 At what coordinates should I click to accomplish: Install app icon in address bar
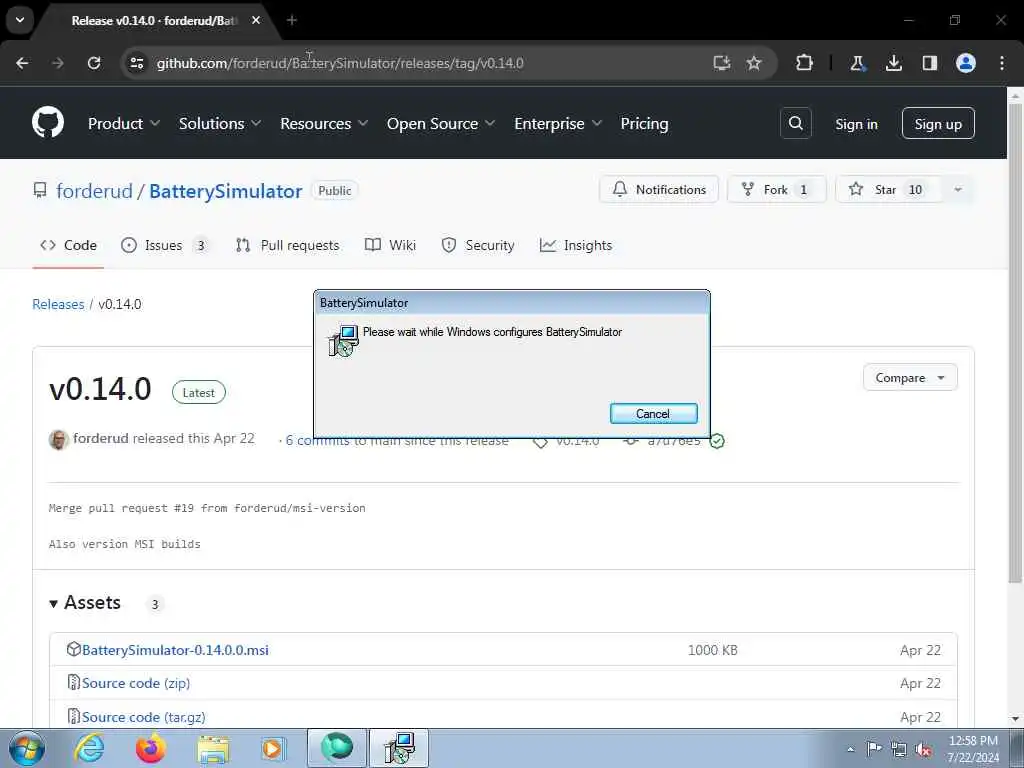721,63
